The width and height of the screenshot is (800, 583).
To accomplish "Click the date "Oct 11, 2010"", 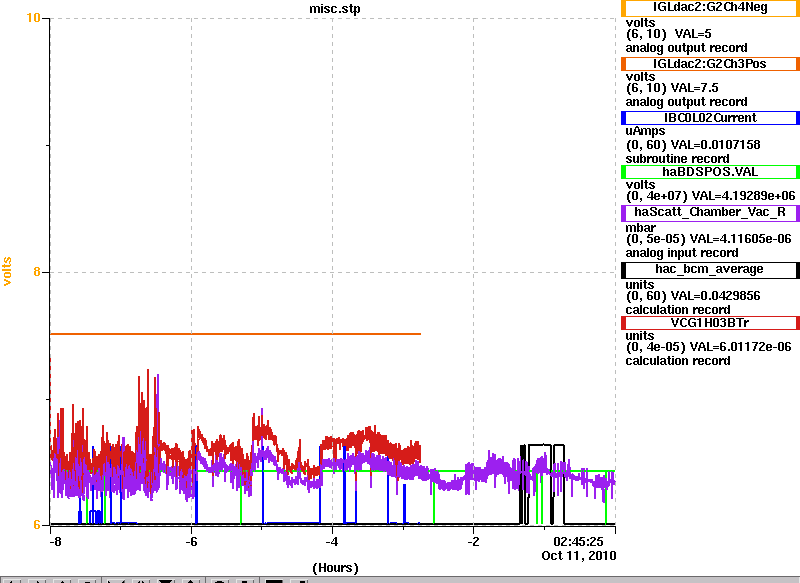I will (579, 555).
